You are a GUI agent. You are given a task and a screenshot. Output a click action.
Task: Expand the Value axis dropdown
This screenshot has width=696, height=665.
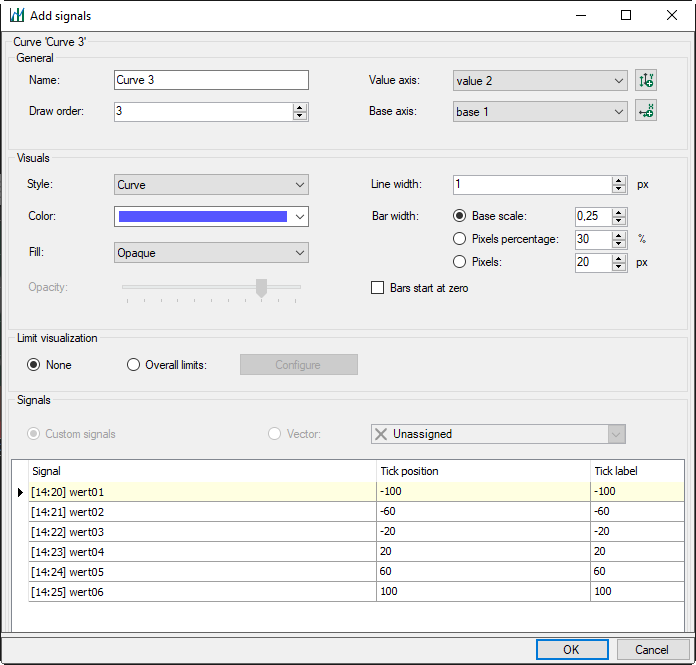[x=540, y=80]
